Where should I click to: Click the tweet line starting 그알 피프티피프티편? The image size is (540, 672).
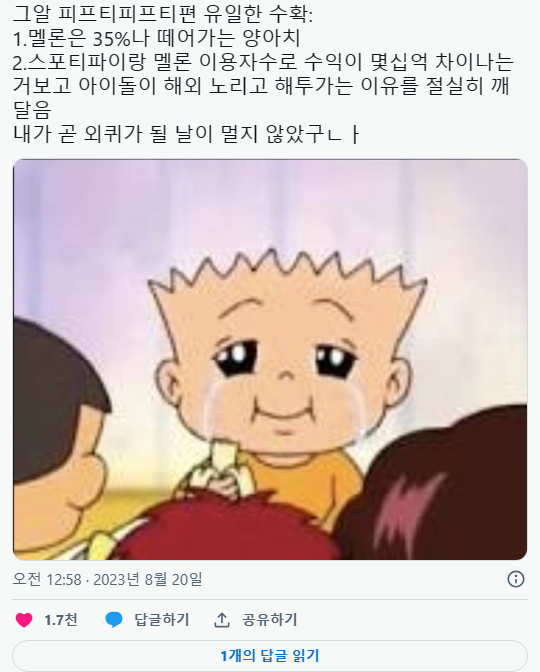point(163,15)
